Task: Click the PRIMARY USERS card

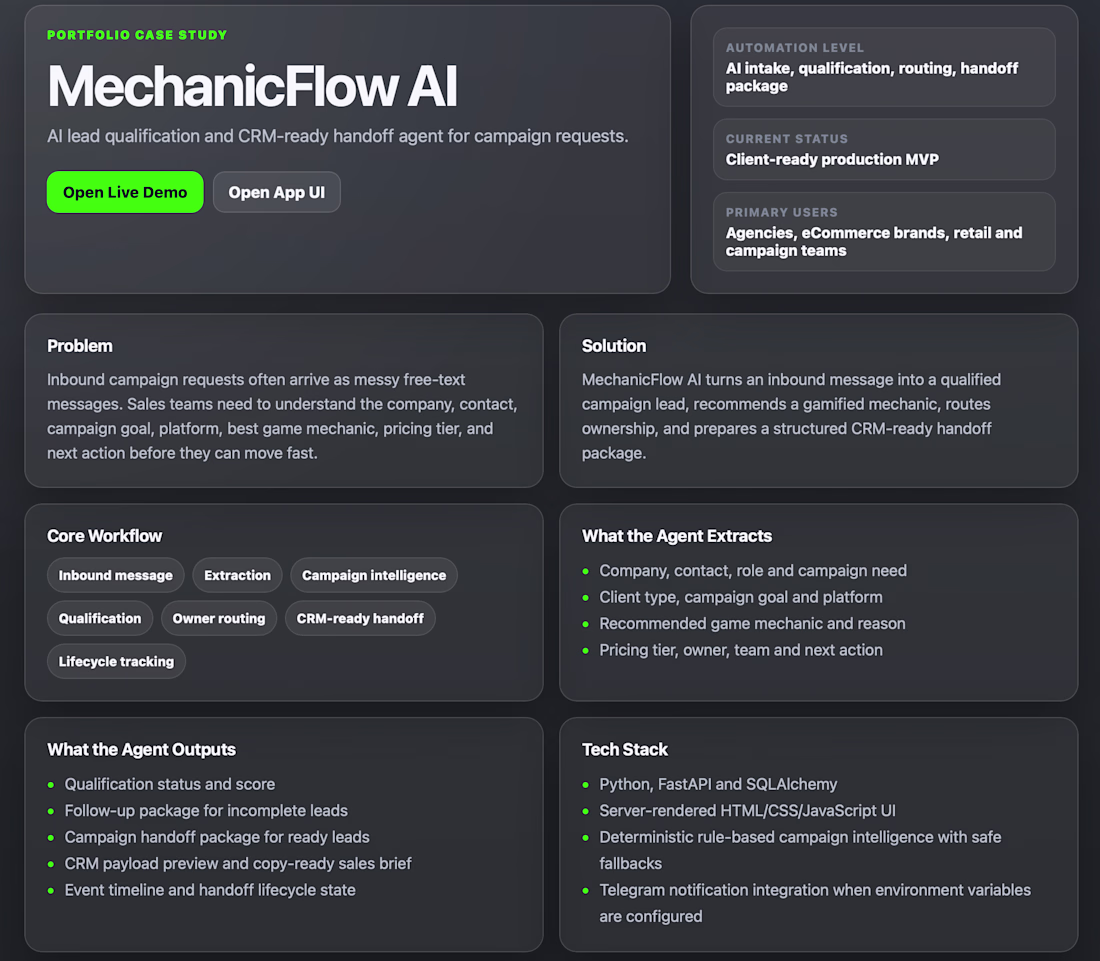Action: [x=884, y=231]
